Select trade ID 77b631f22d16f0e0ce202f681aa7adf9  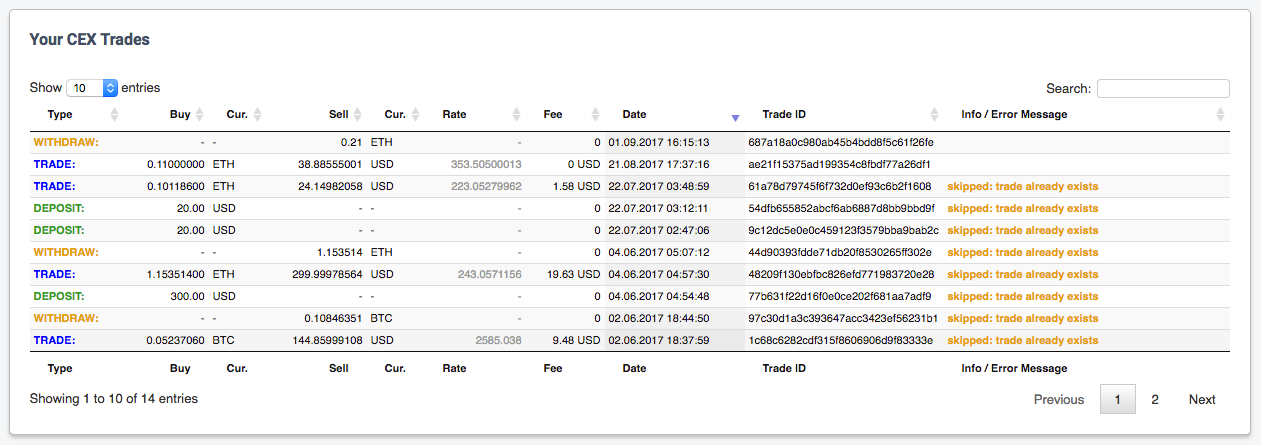(840, 296)
